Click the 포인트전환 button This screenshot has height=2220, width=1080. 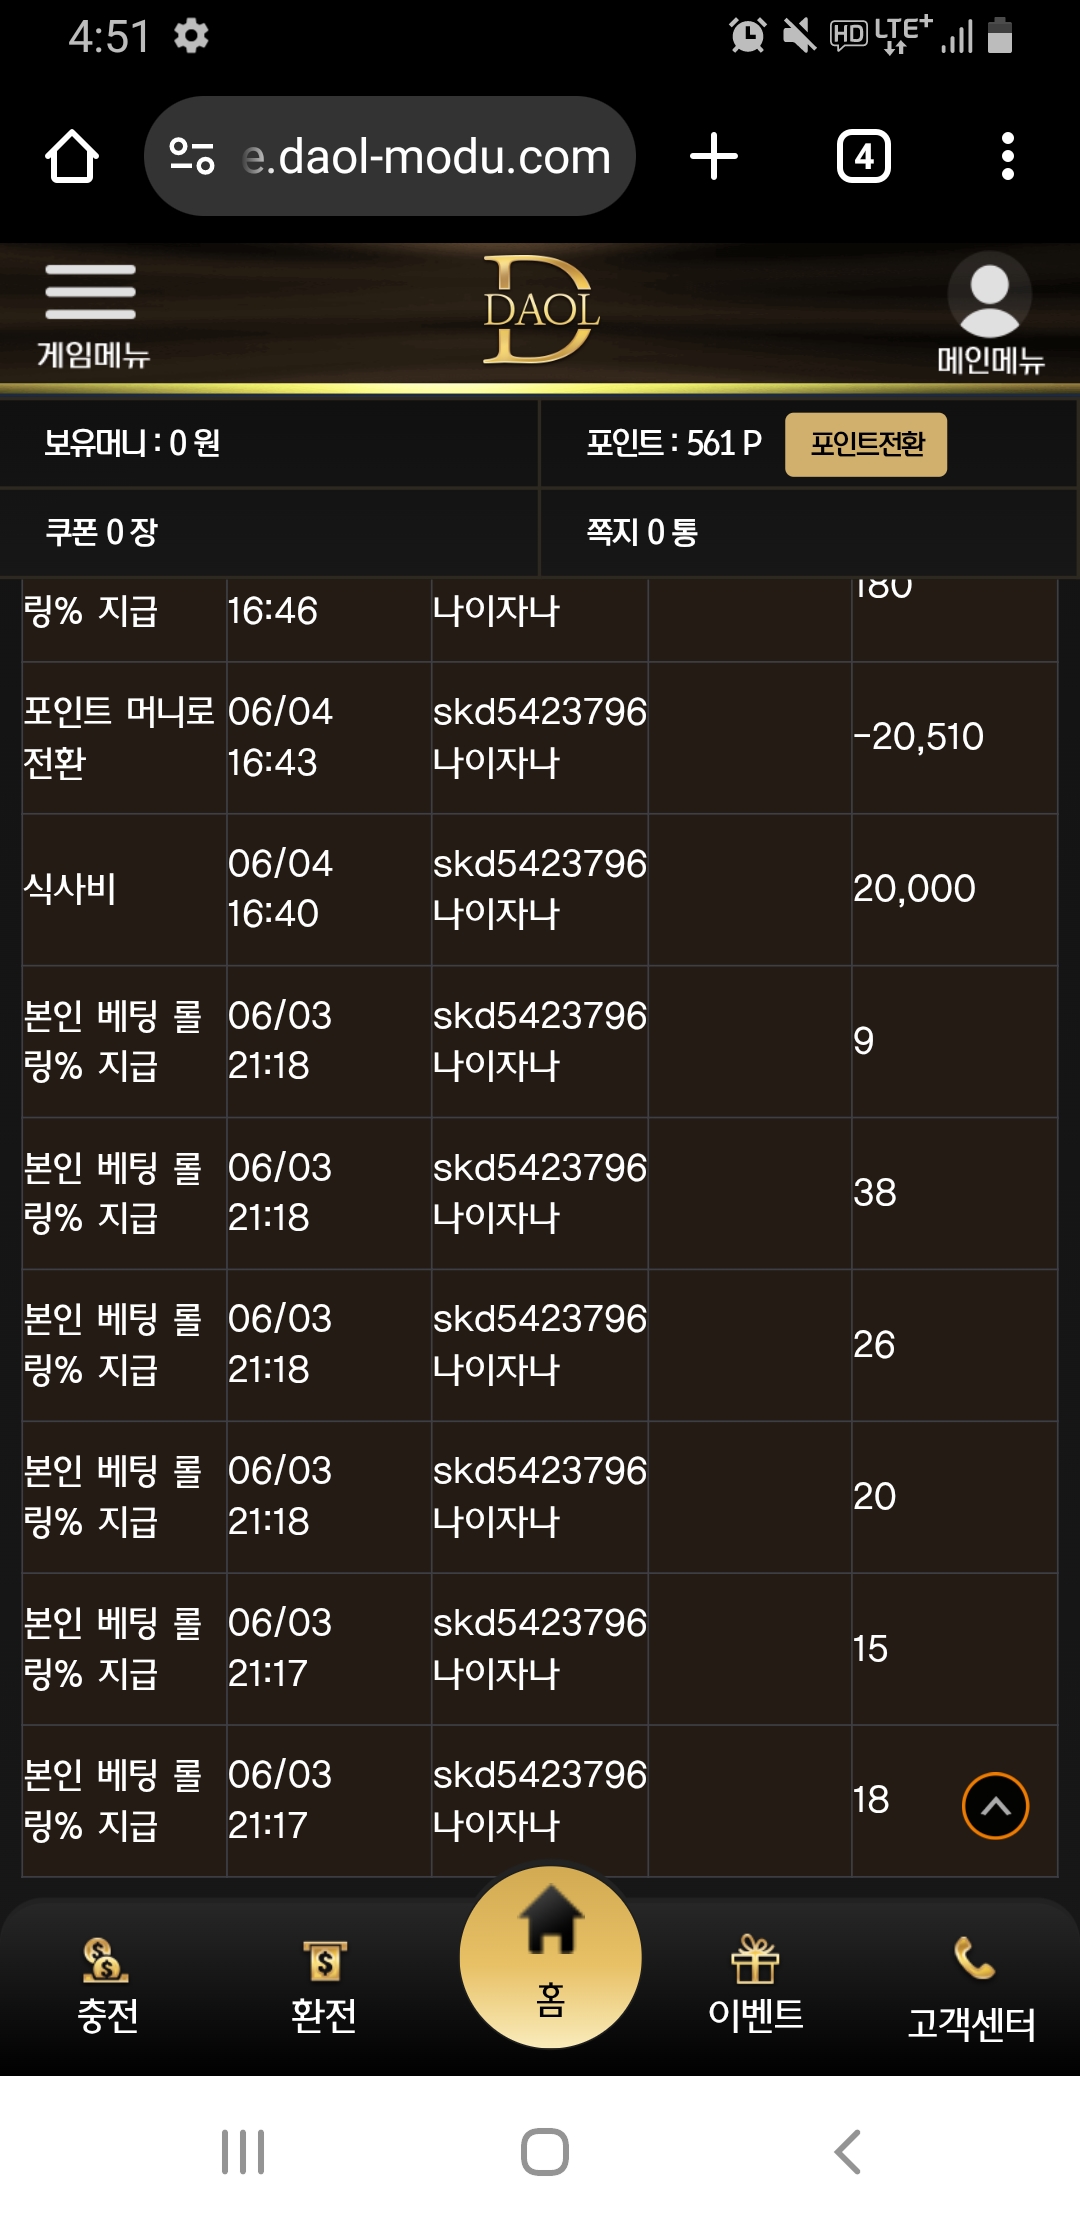(866, 444)
